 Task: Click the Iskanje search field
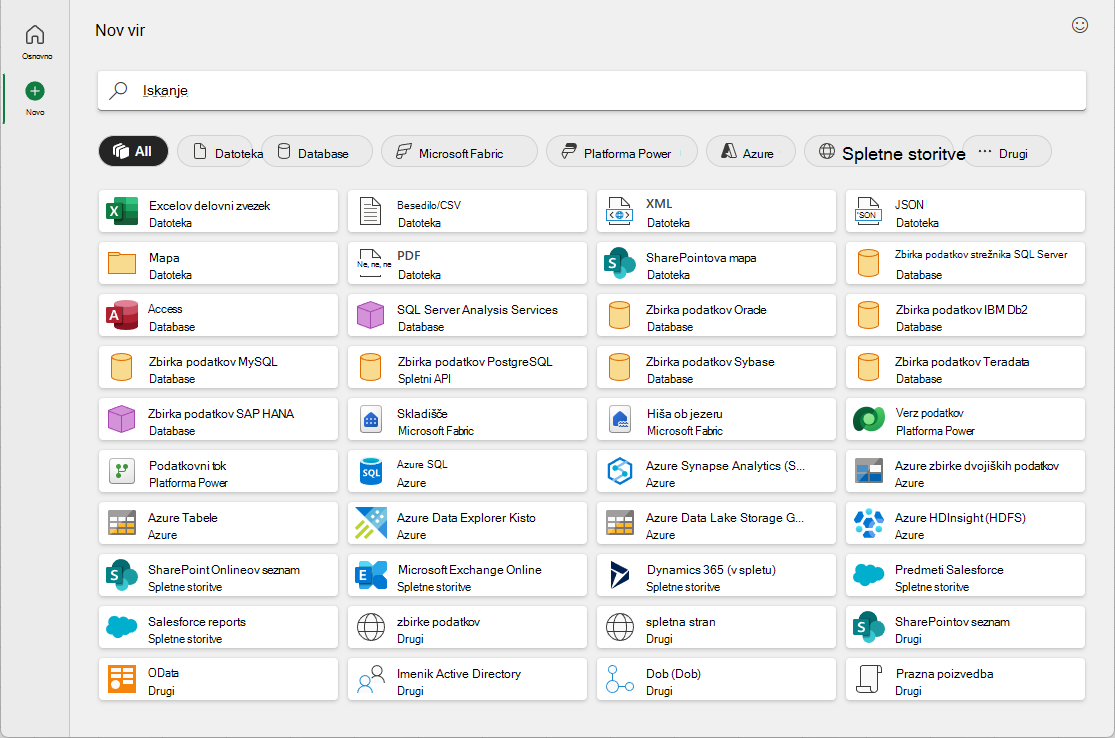click(592, 90)
